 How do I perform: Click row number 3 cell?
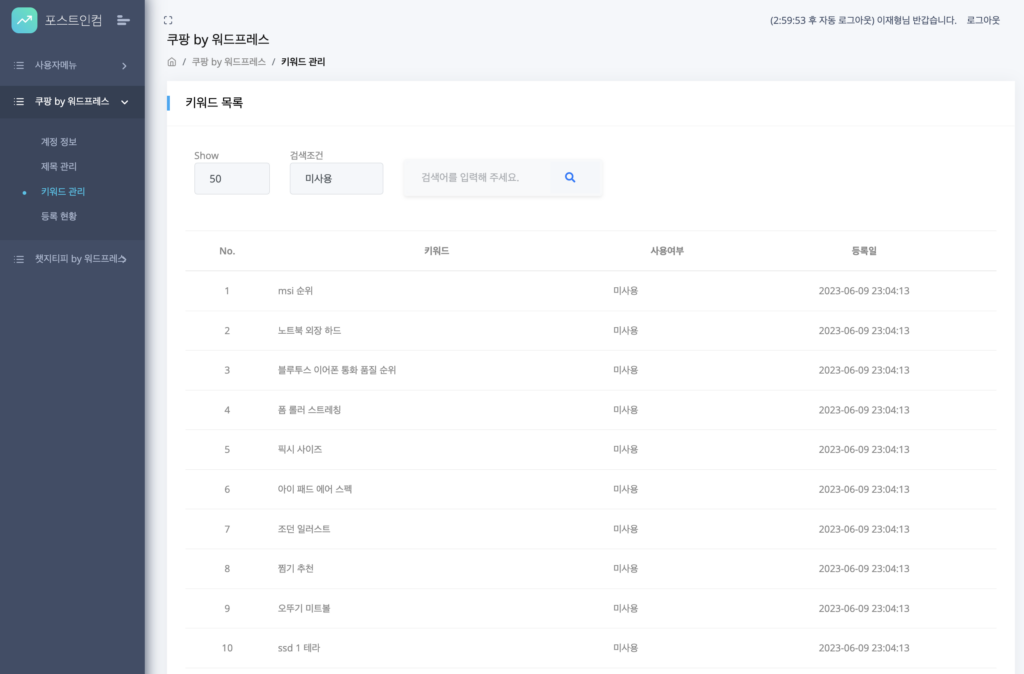tap(227, 370)
